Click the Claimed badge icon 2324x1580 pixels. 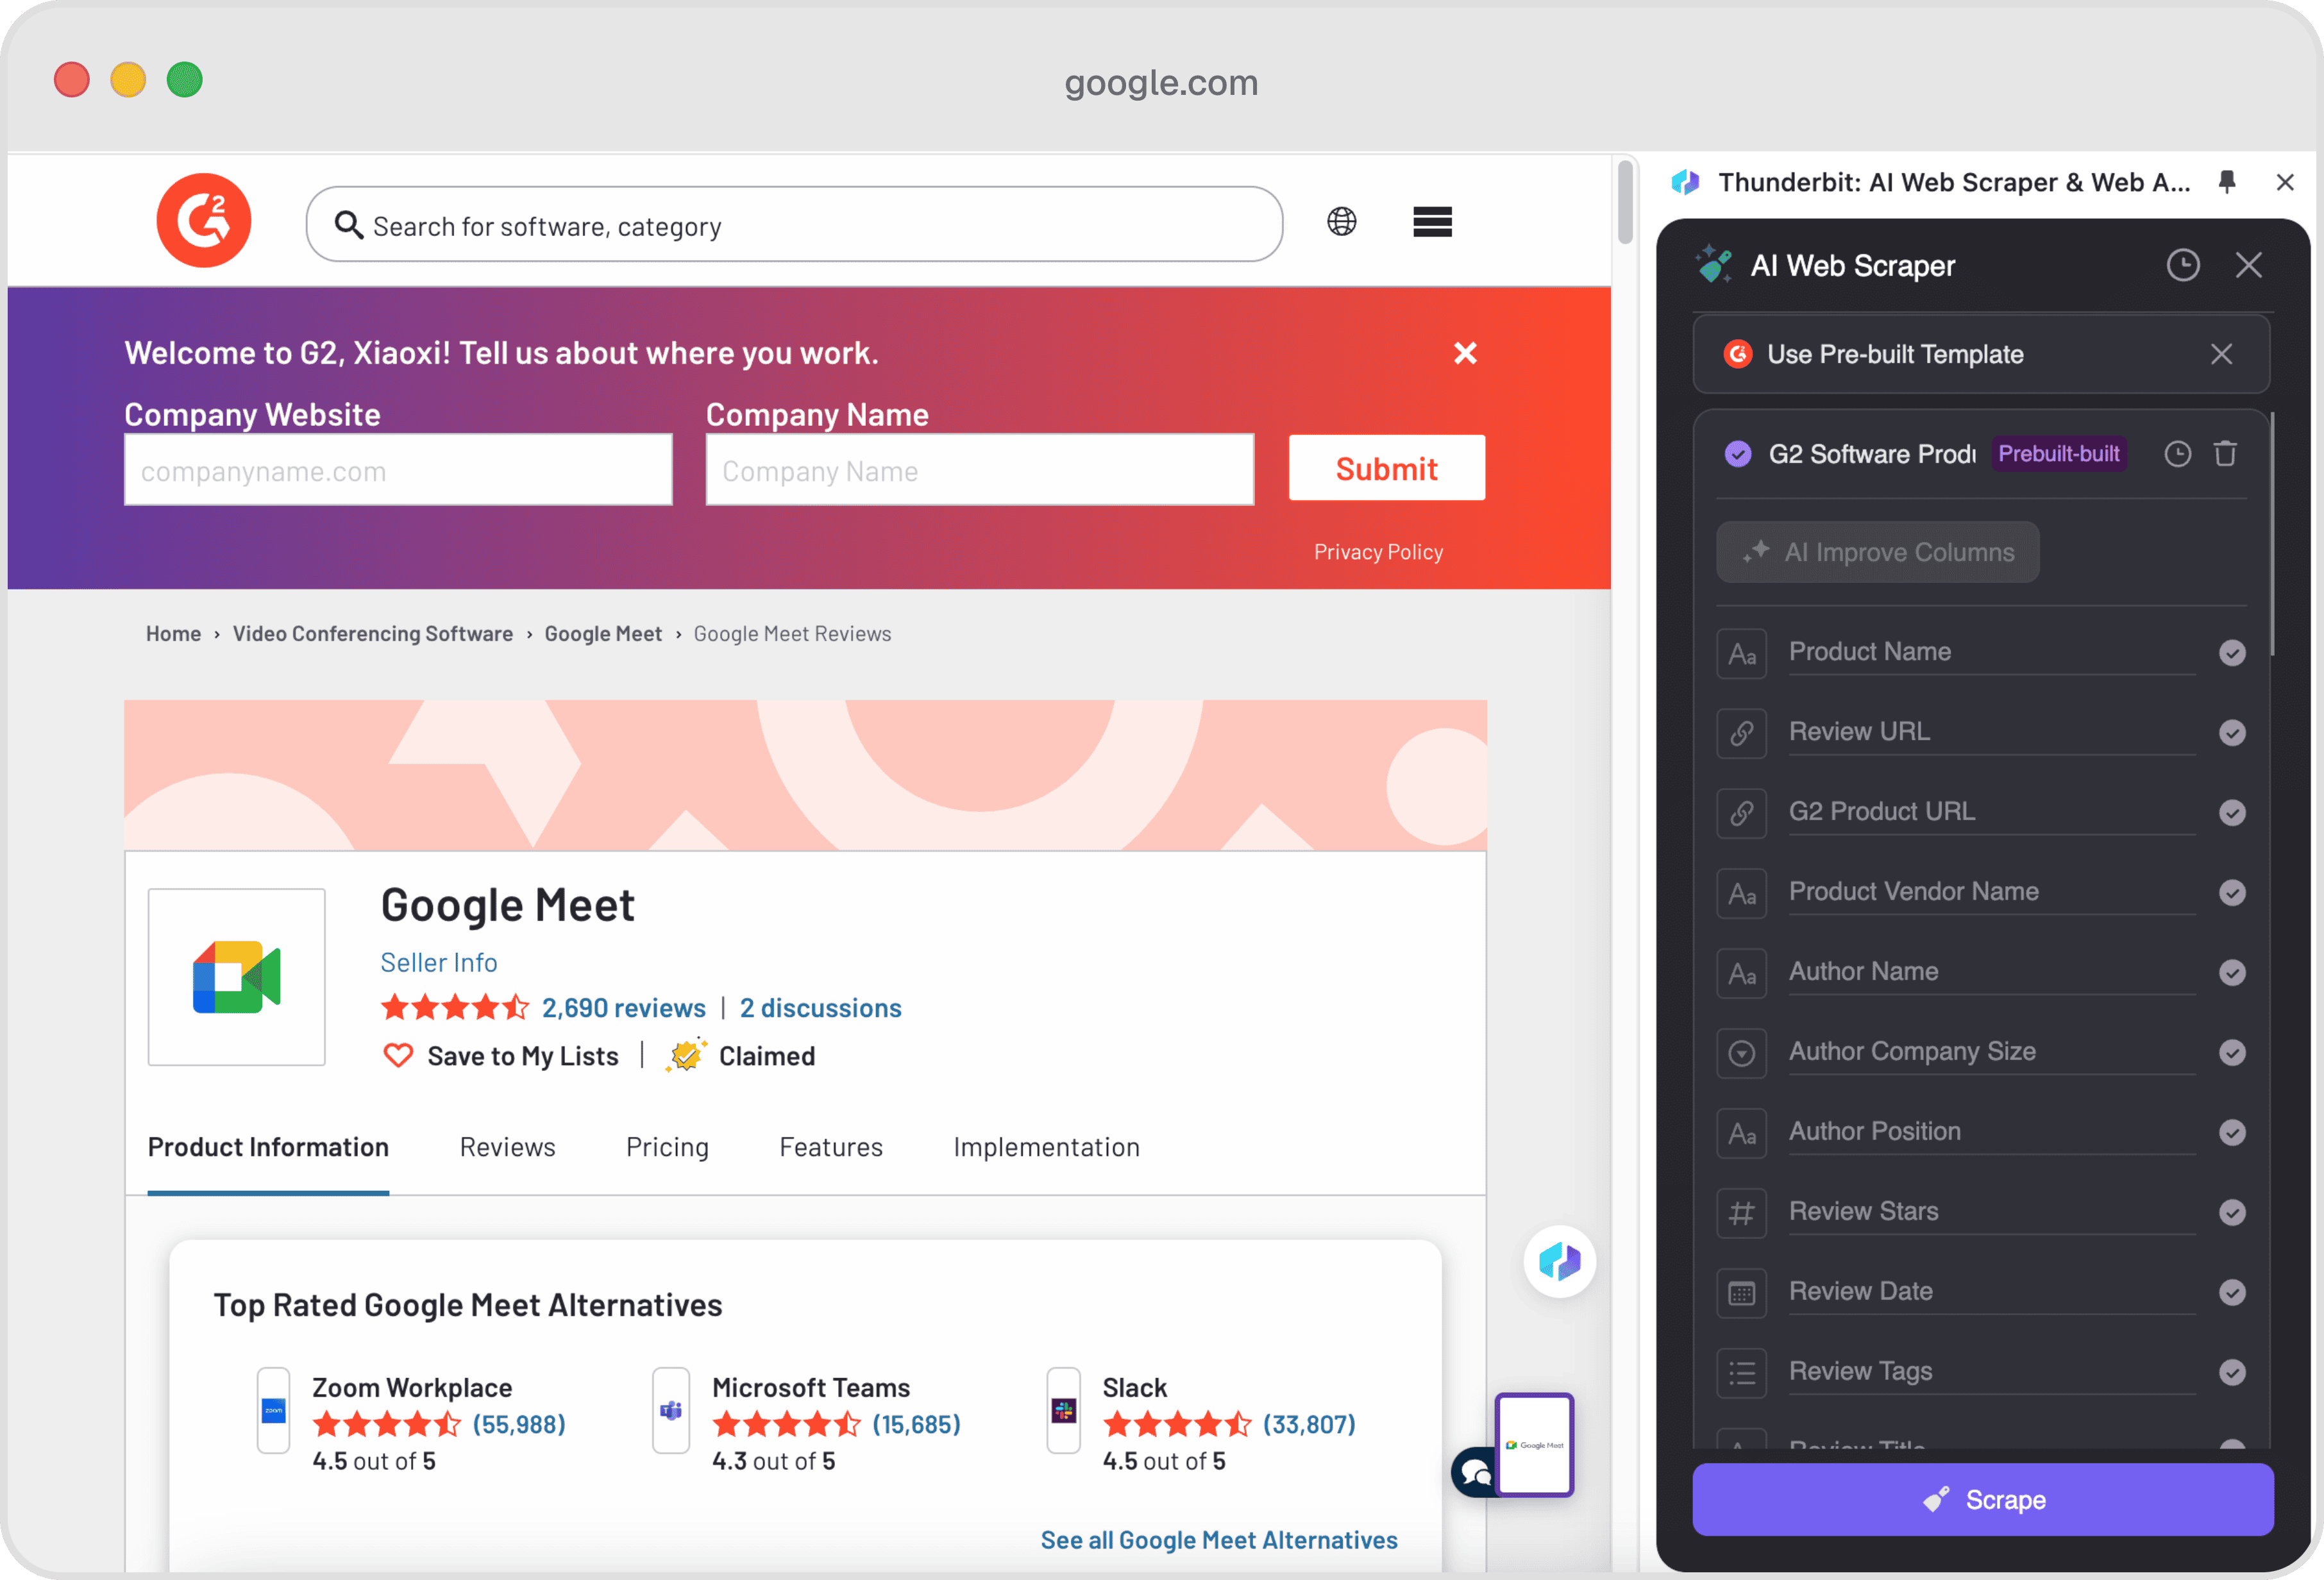tap(686, 1055)
